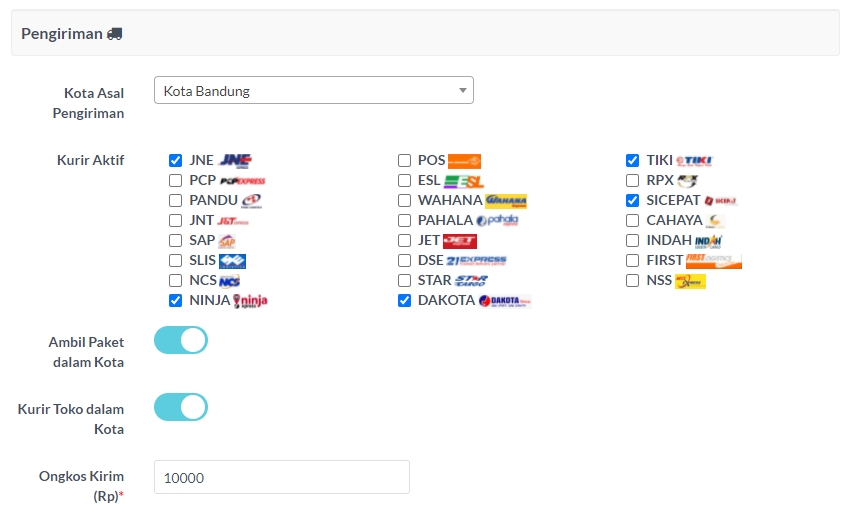
Task: Check the RPX courier checkbox
Action: pos(632,180)
